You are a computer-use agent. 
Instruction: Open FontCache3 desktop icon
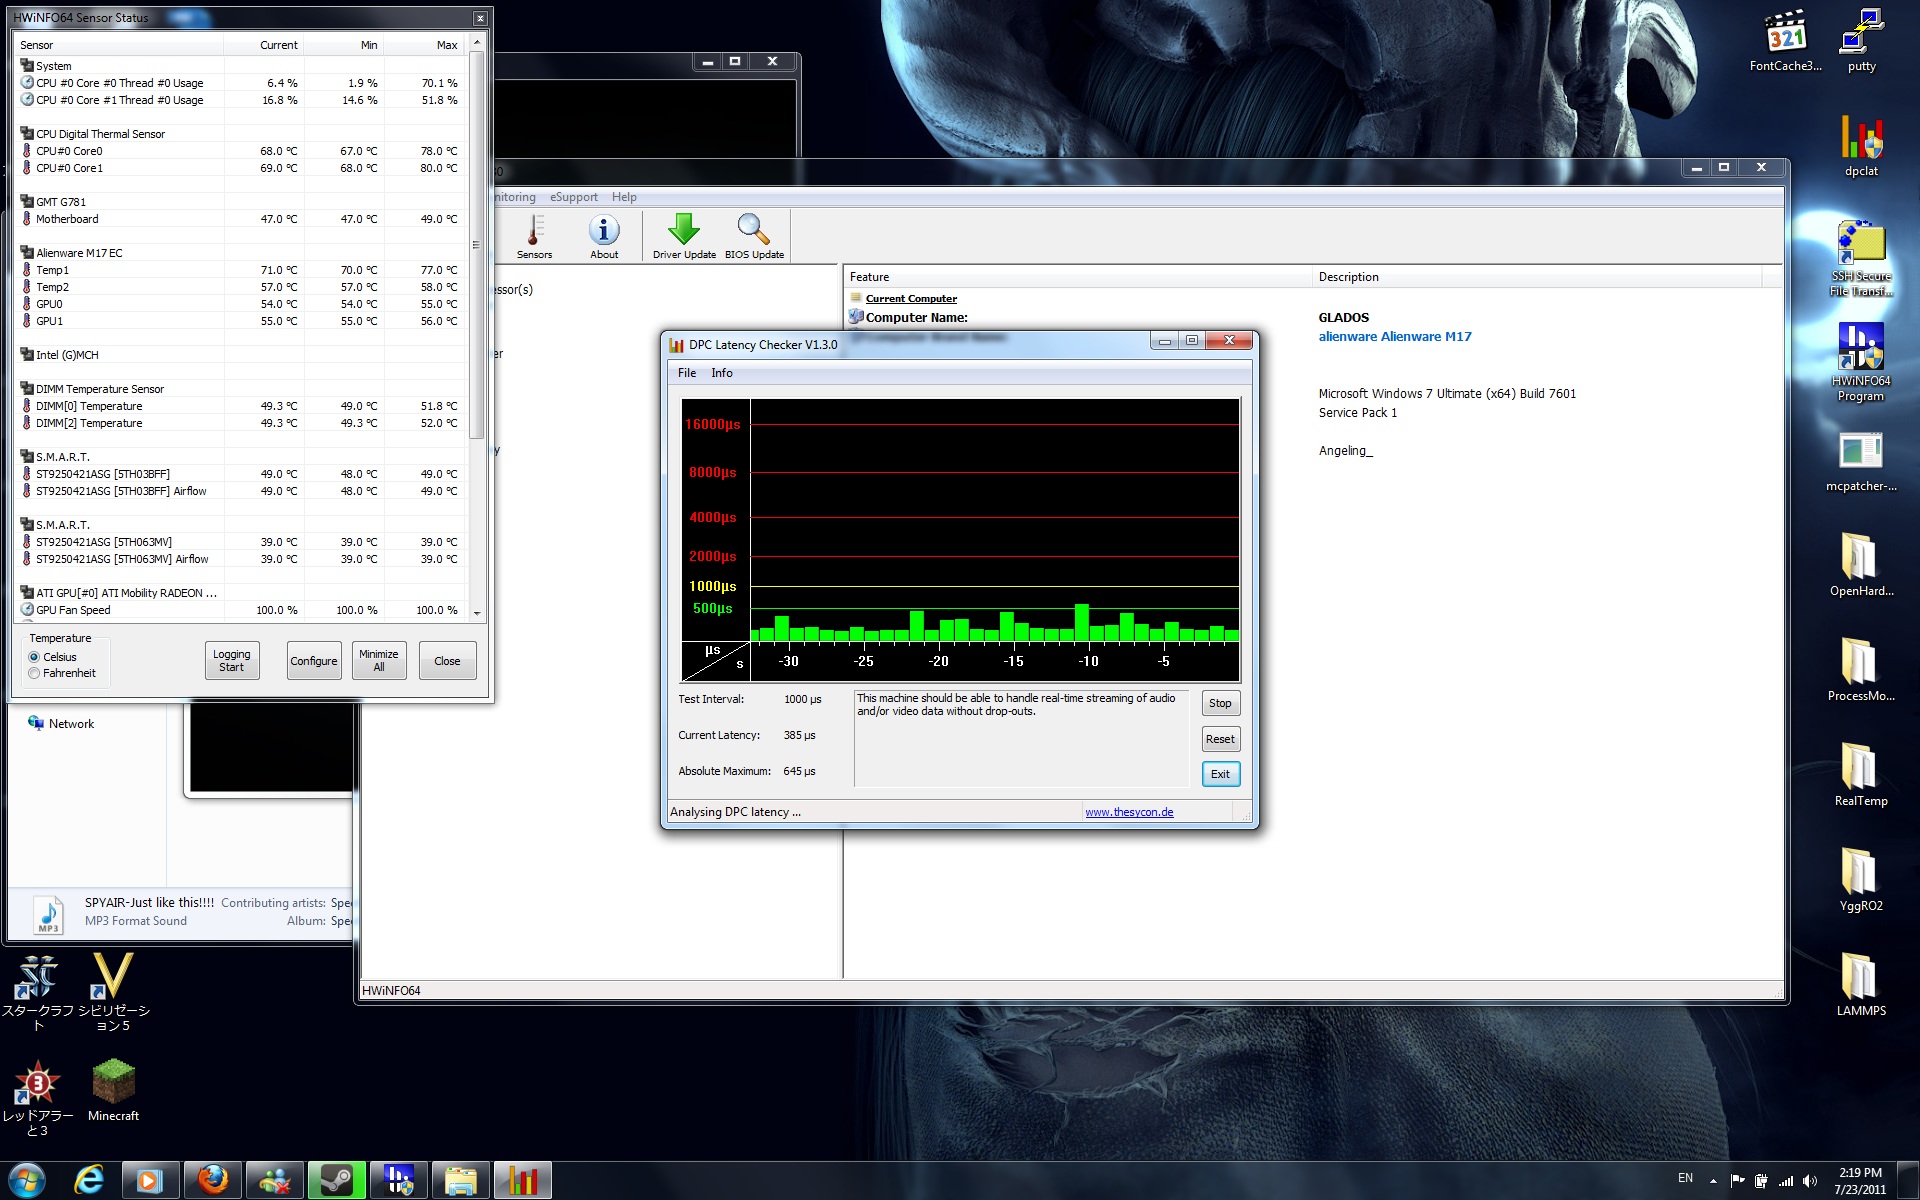[x=1785, y=41]
